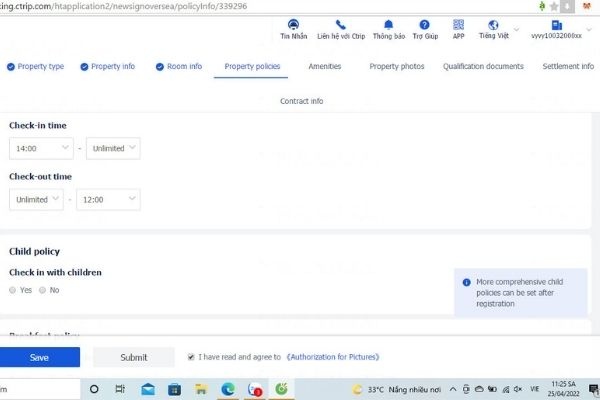Go to the Property info step
The image size is (600, 400).
pos(108,67)
